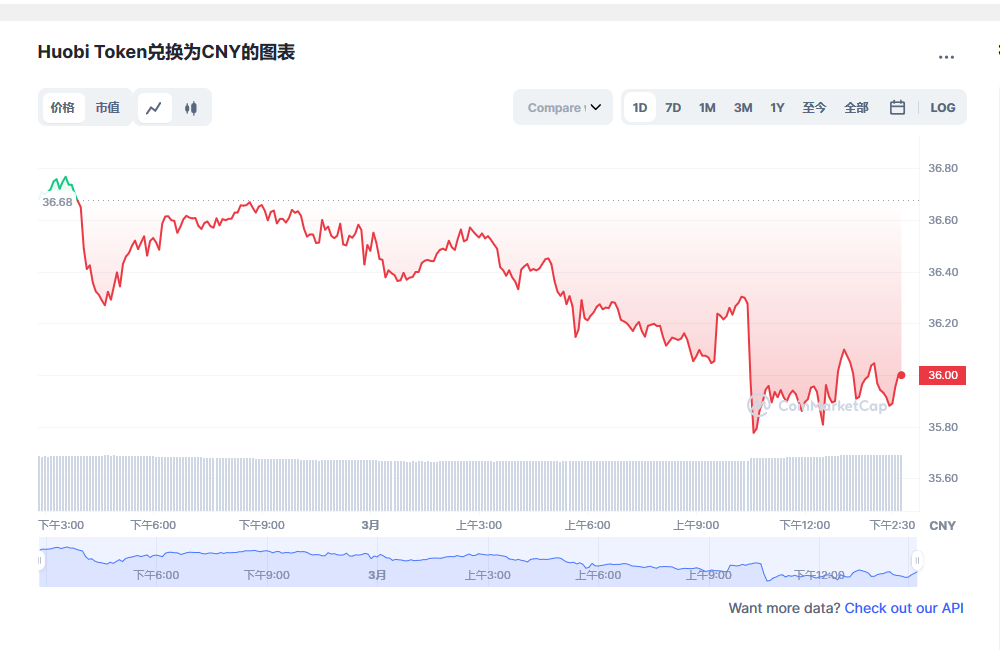This screenshot has width=1000, height=650.
Task: Grab the left handle of range slider
Action: pos(40,561)
